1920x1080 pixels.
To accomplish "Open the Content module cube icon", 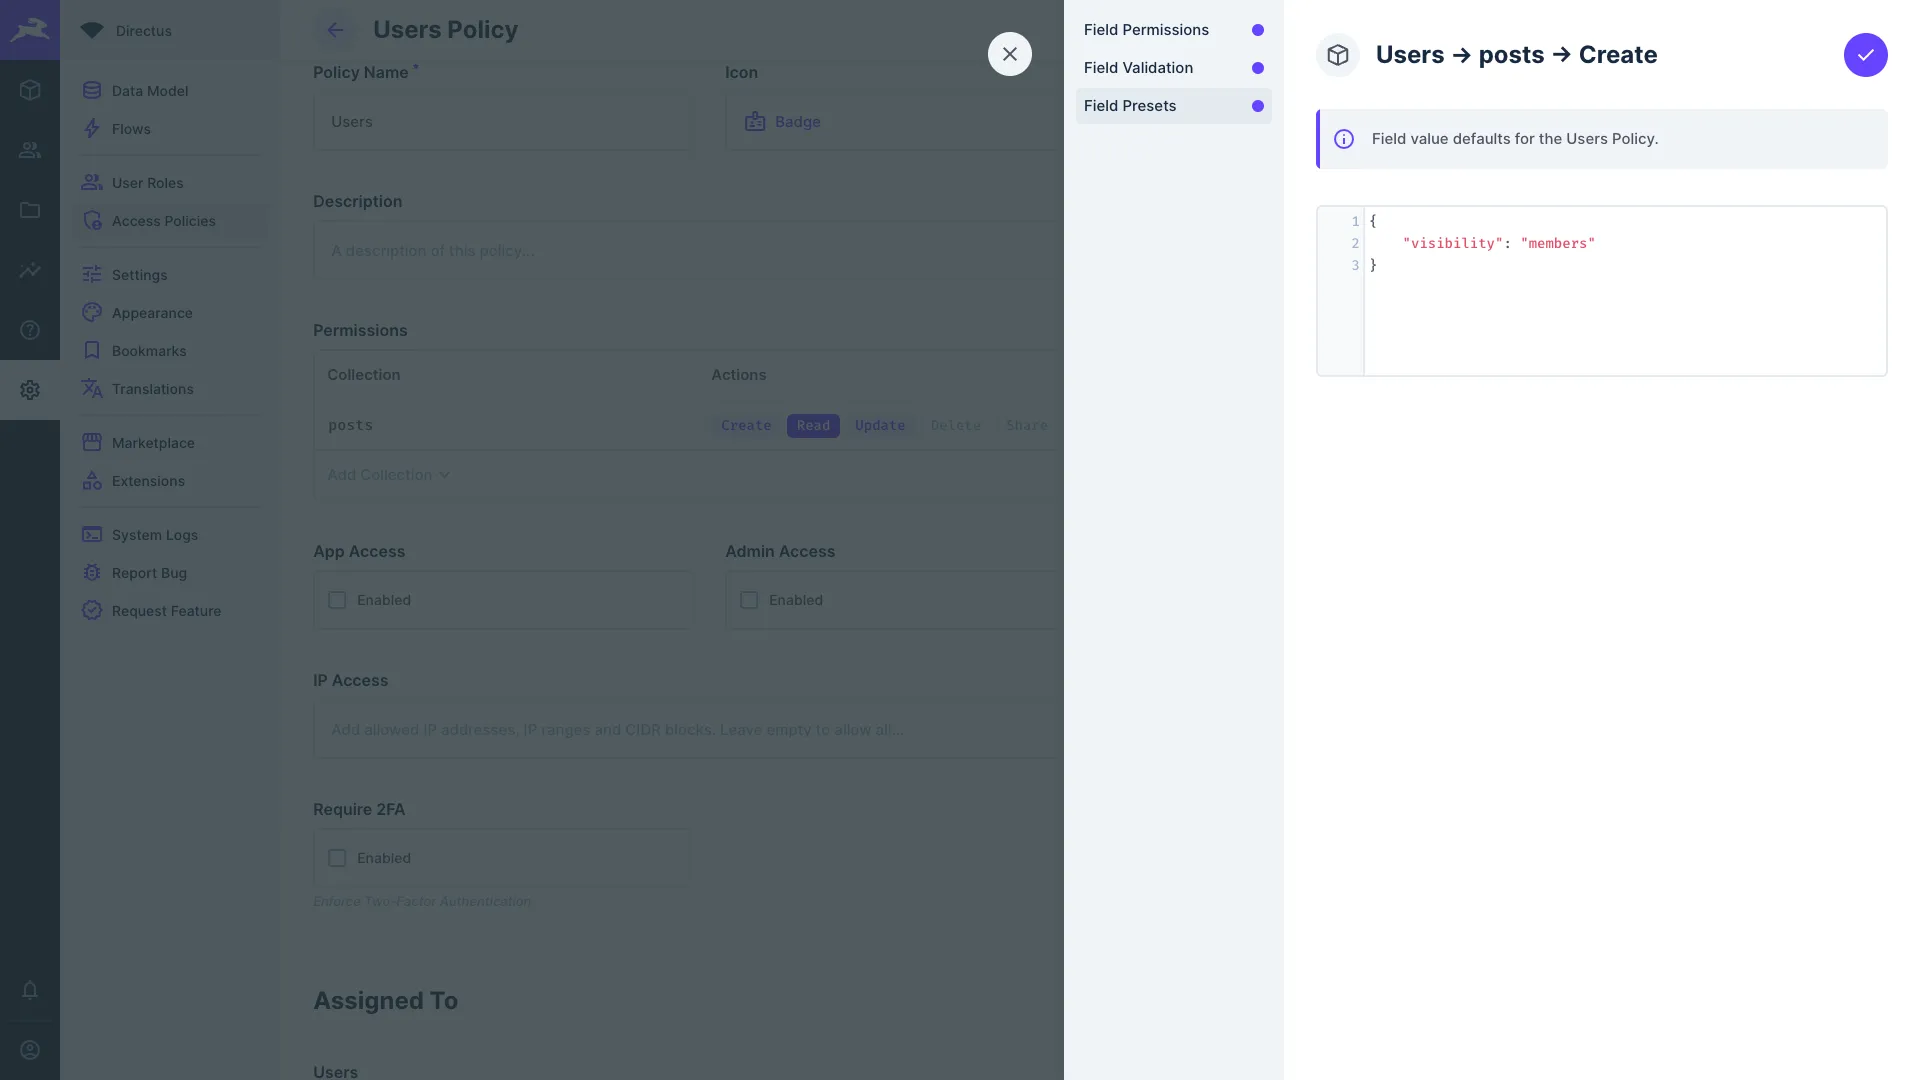I will click(x=30, y=90).
